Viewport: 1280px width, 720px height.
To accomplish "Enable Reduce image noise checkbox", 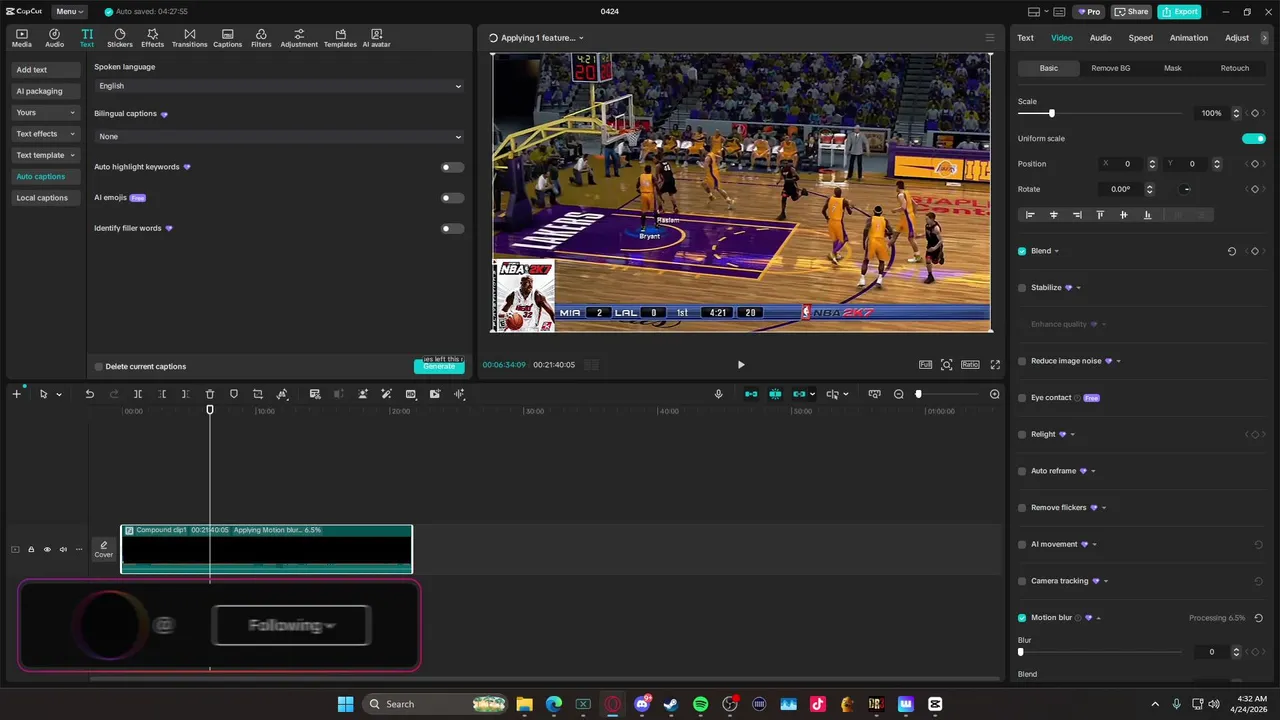I will click(x=1022, y=361).
